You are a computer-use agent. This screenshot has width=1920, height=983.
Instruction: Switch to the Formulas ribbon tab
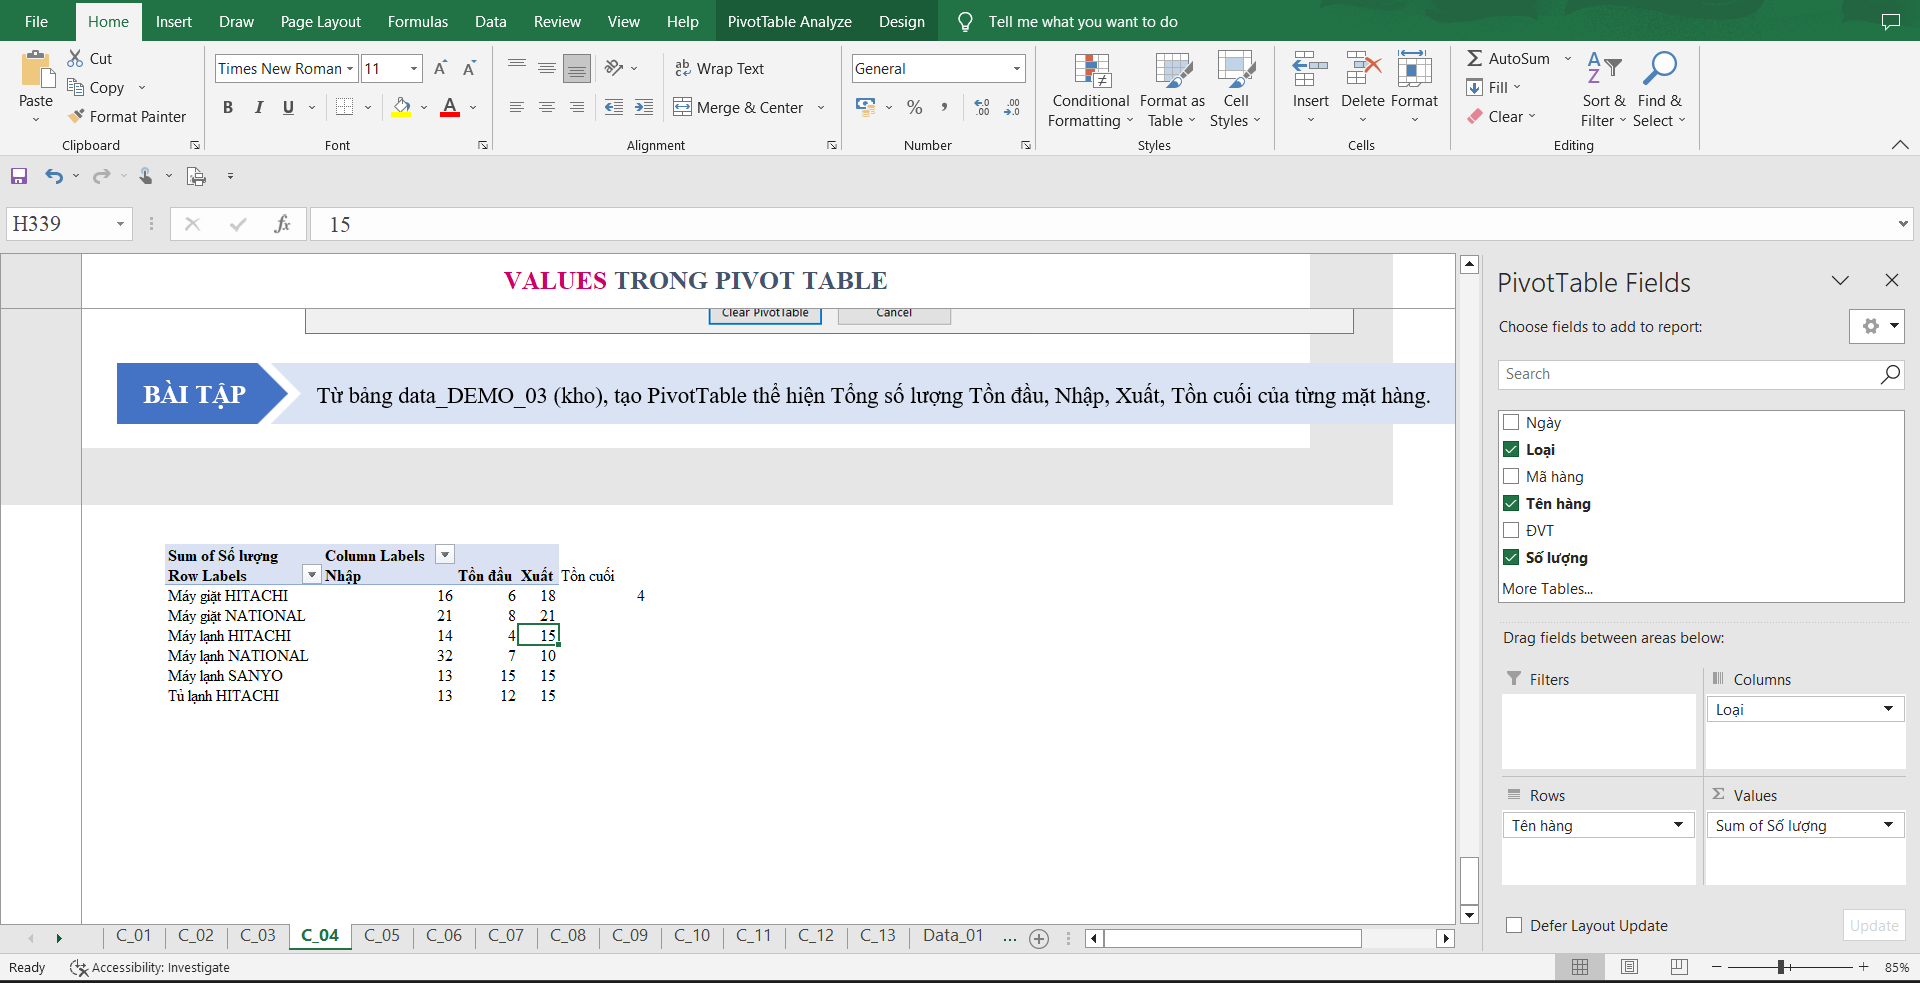pyautogui.click(x=418, y=21)
